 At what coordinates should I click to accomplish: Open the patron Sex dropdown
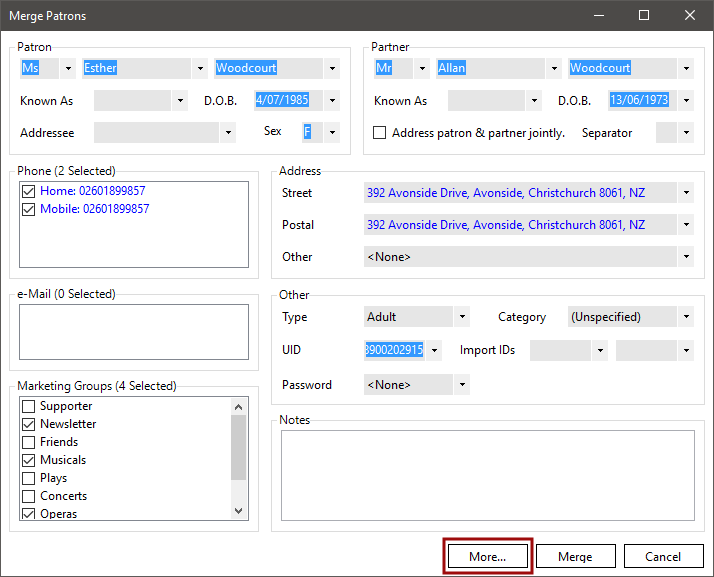(332, 132)
